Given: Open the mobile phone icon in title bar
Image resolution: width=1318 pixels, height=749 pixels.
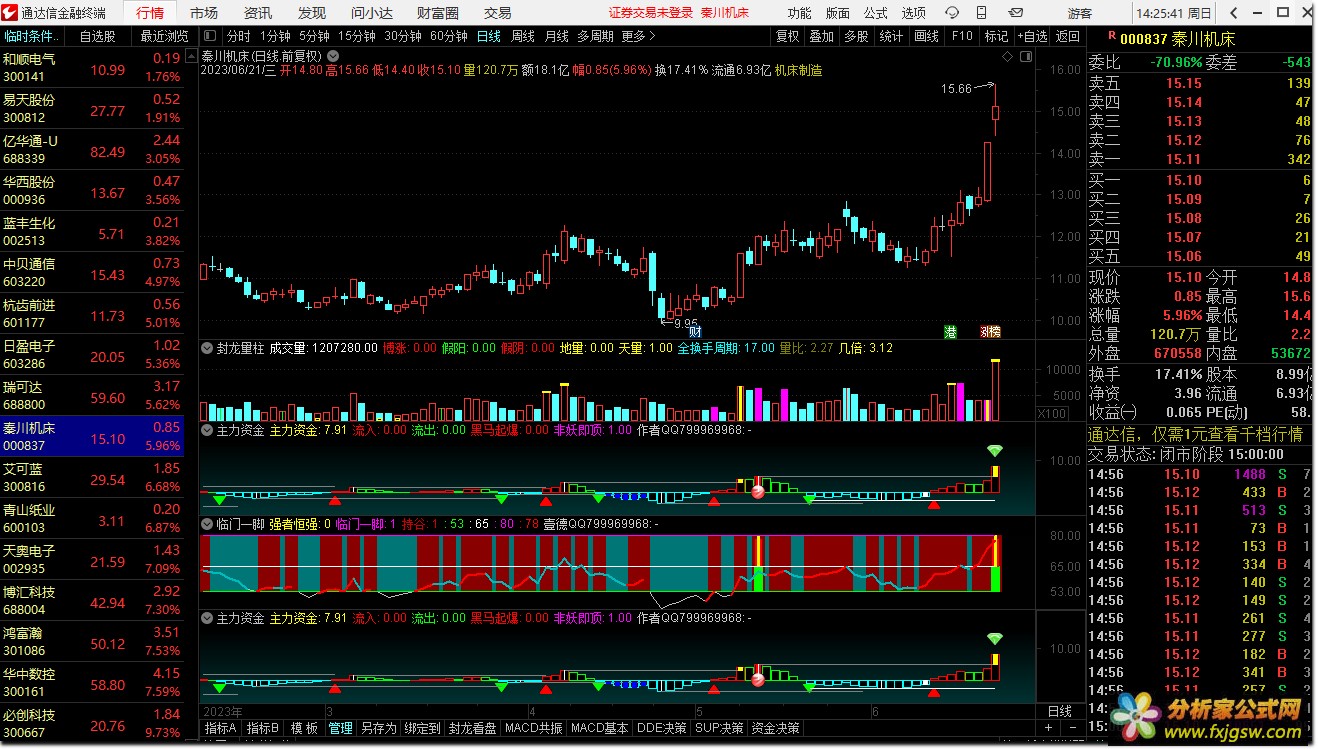Looking at the screenshot, I should (x=980, y=13).
